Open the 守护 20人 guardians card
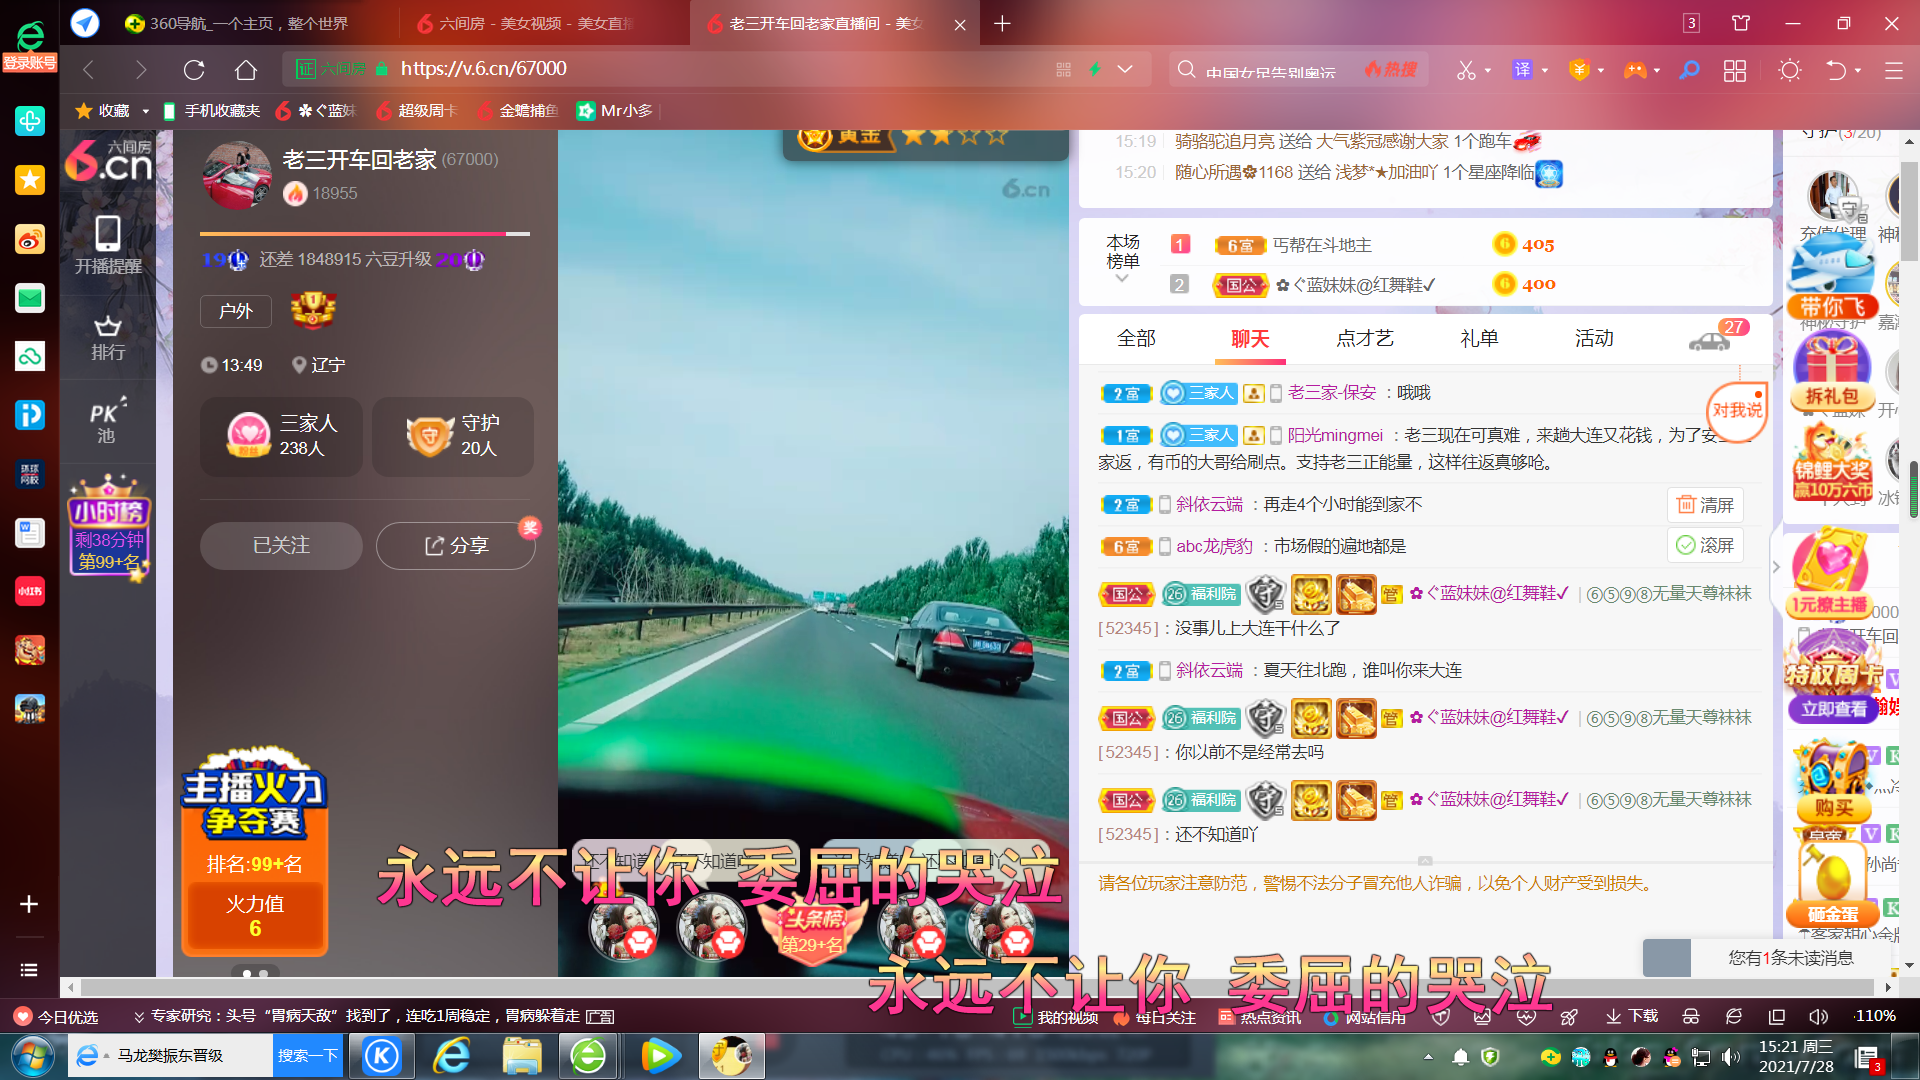Image resolution: width=1920 pixels, height=1080 pixels. point(453,436)
